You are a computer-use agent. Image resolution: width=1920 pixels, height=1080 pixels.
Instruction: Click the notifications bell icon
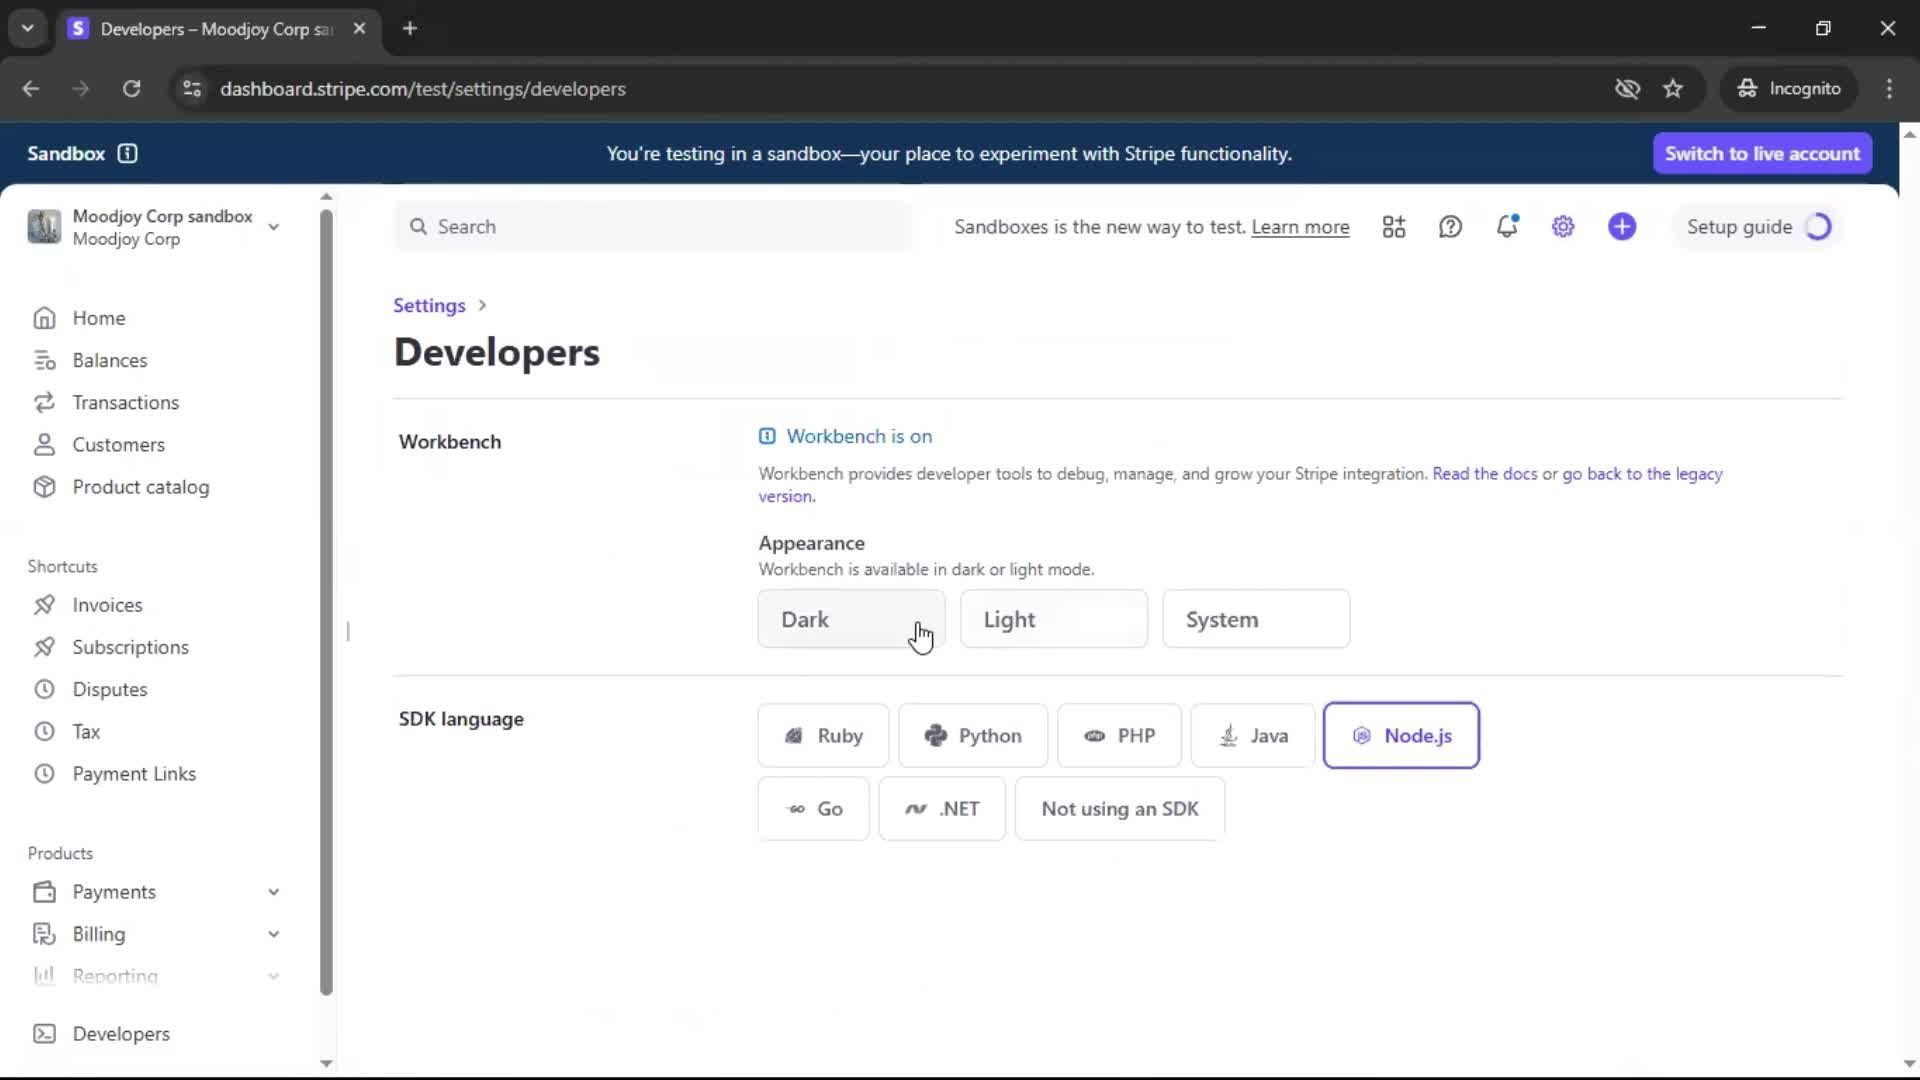(1507, 227)
